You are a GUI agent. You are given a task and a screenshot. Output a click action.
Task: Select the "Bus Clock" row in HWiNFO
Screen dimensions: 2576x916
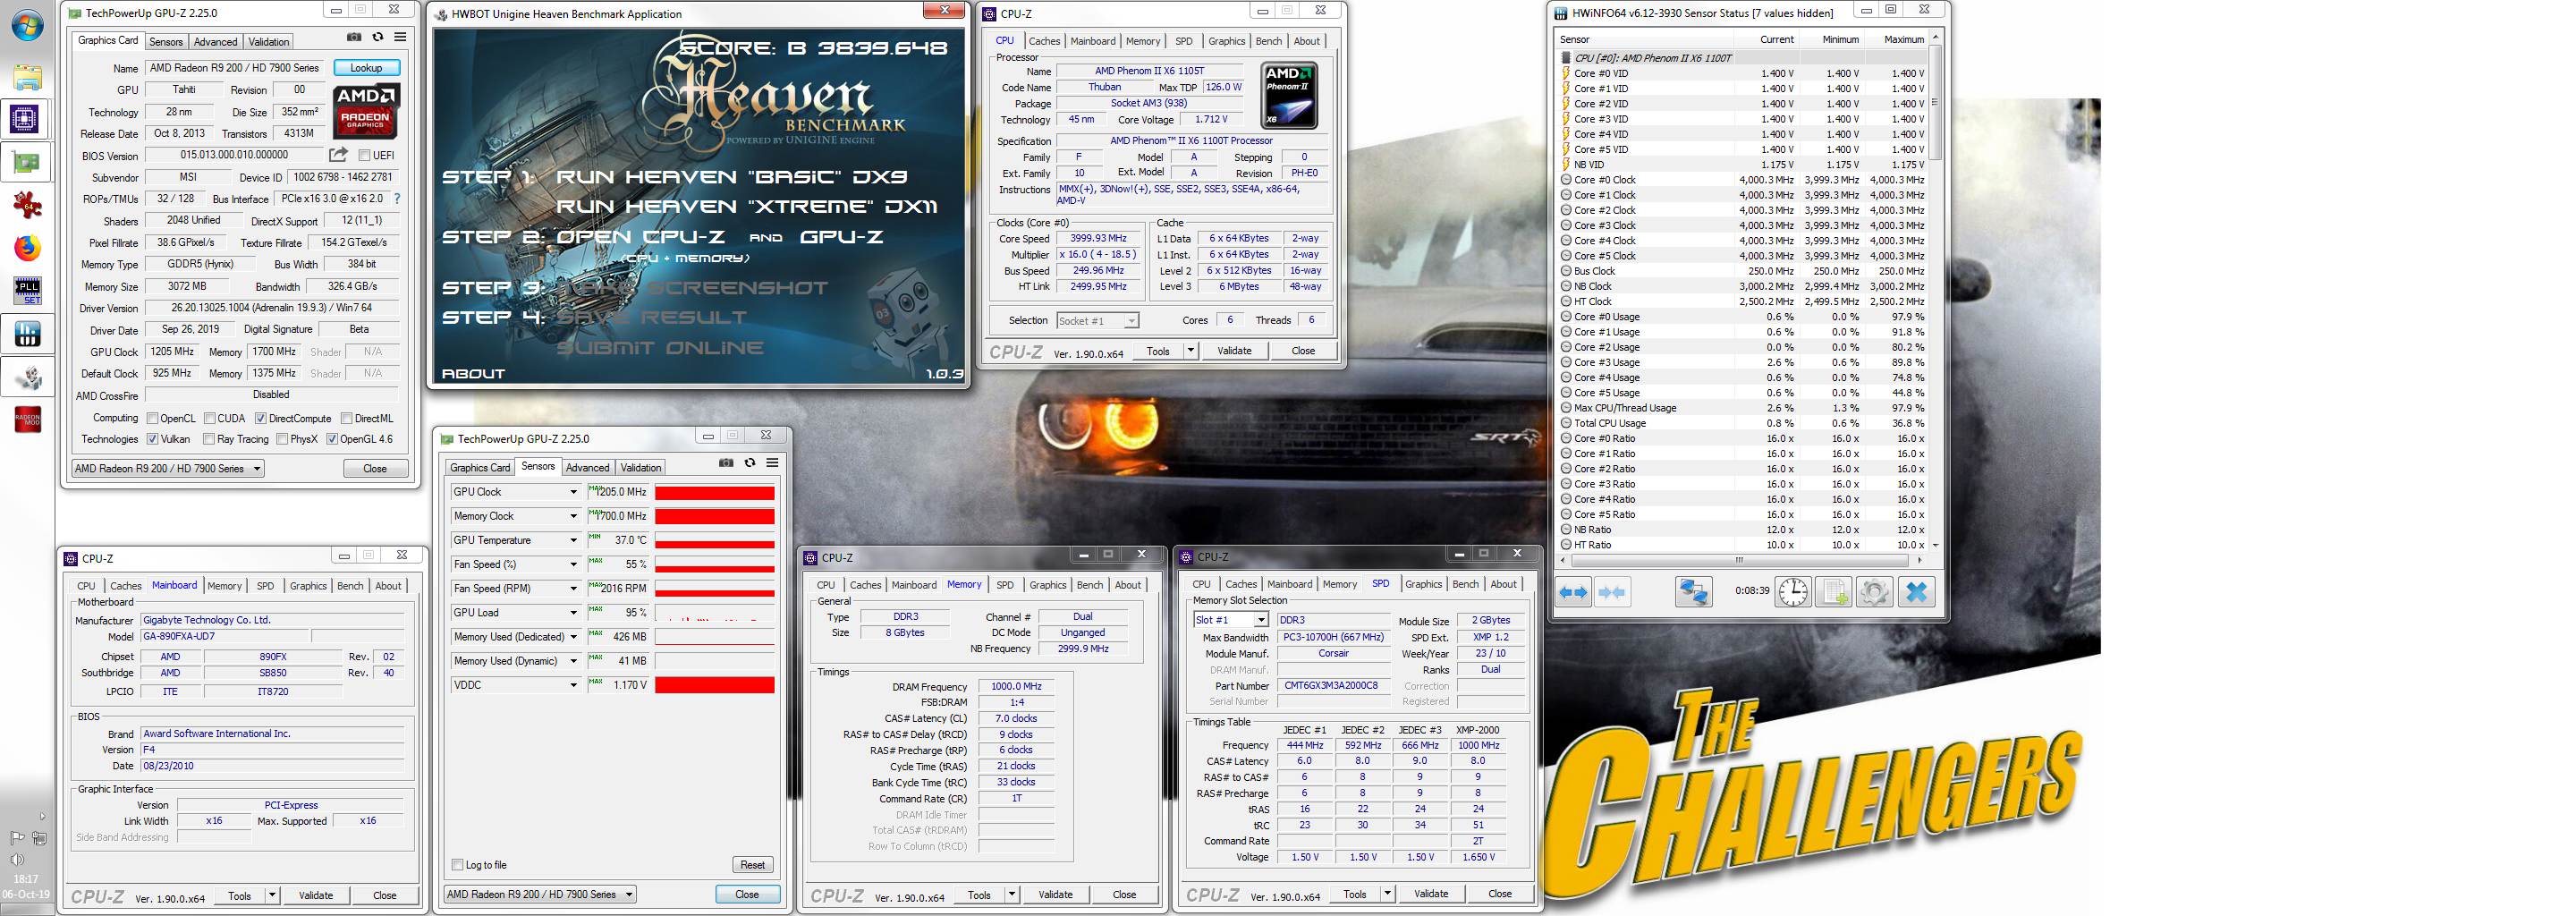[1742, 271]
